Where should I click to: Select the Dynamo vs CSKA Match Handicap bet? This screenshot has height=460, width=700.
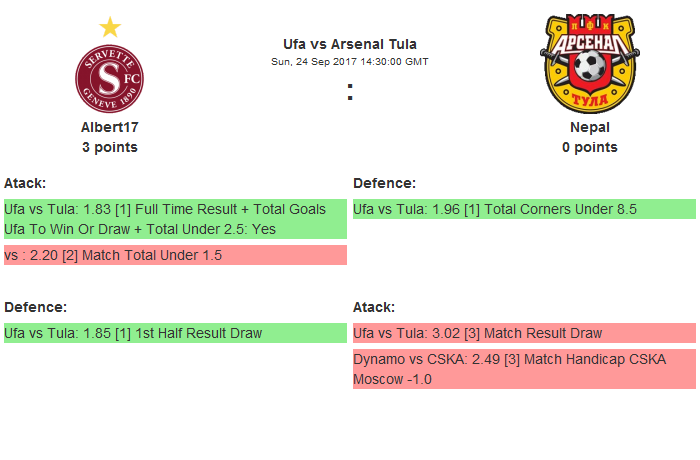coord(524,369)
